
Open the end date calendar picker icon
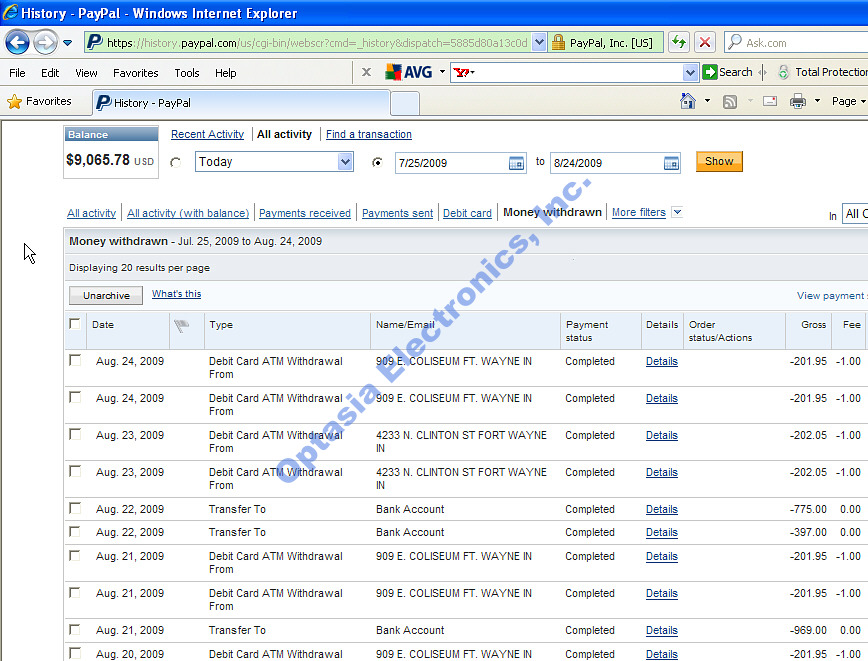point(671,163)
